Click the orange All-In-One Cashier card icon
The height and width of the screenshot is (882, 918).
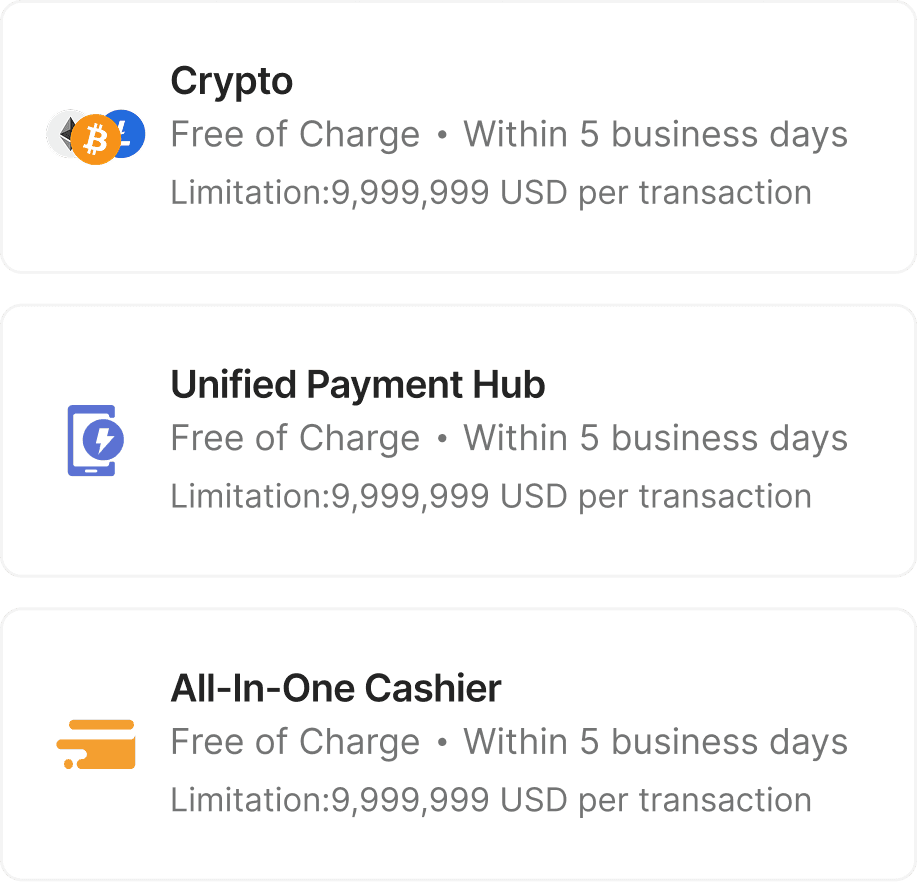coord(96,744)
